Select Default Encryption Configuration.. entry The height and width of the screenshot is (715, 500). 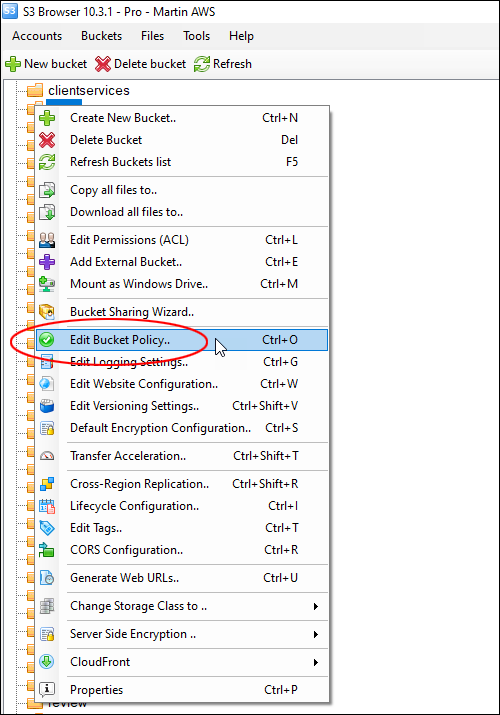[x=182, y=428]
